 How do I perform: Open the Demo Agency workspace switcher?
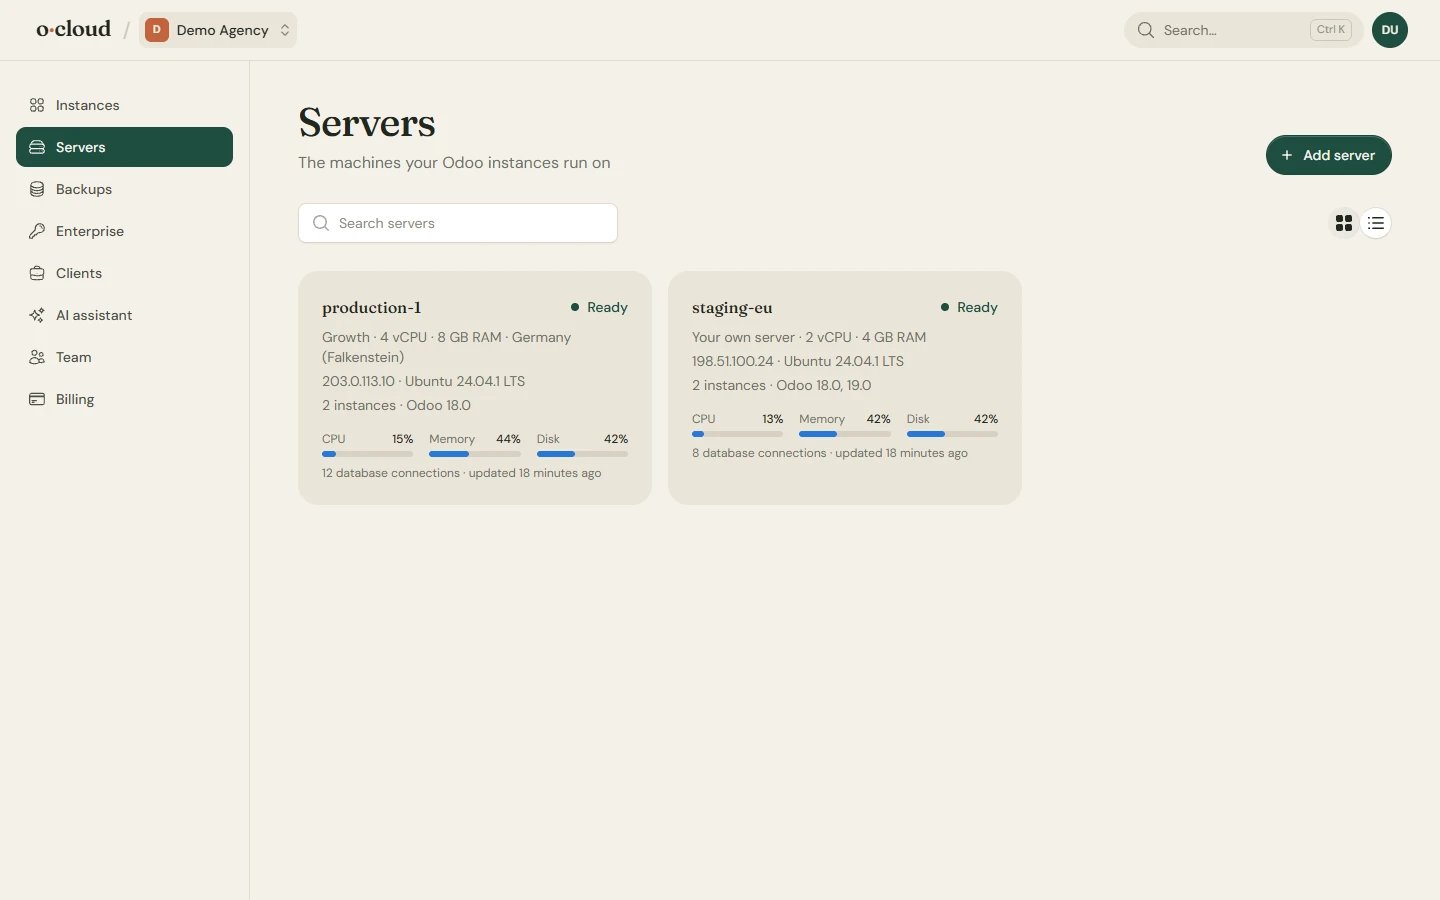pos(218,30)
